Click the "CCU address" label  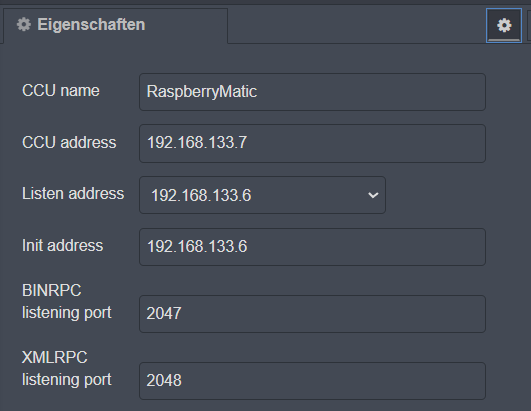point(69,142)
